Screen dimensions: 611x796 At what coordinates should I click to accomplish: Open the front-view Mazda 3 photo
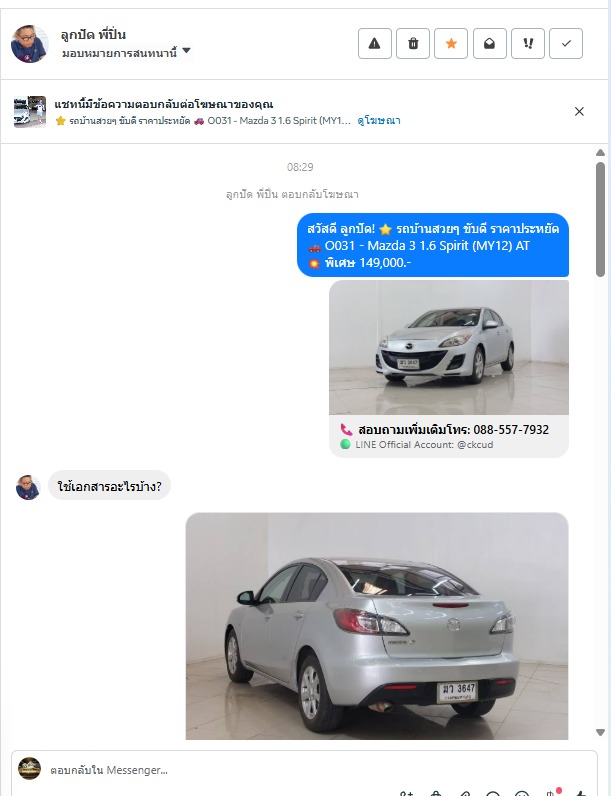tap(449, 348)
